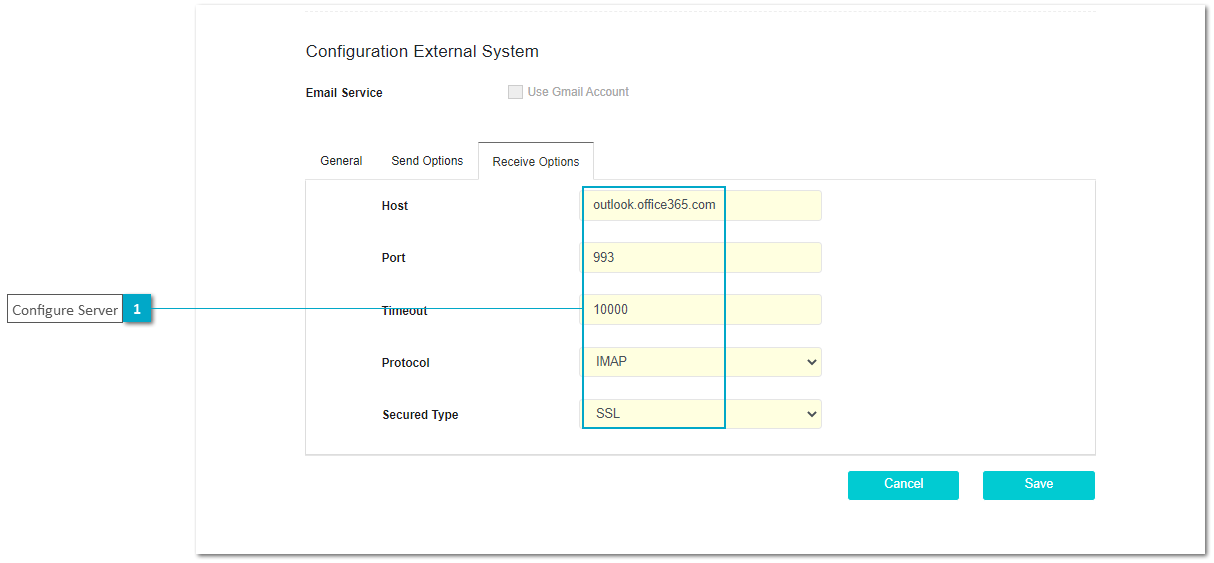Click the Host label
1214x563 pixels.
(x=395, y=206)
